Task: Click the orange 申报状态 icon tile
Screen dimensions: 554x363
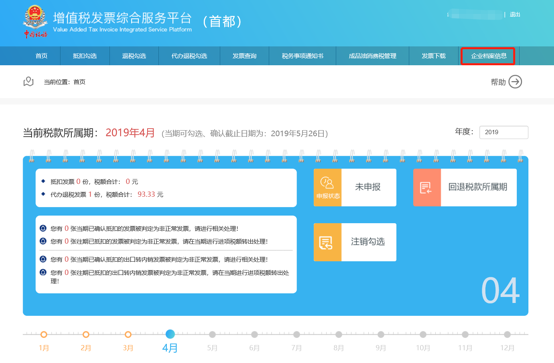Action: (328, 187)
